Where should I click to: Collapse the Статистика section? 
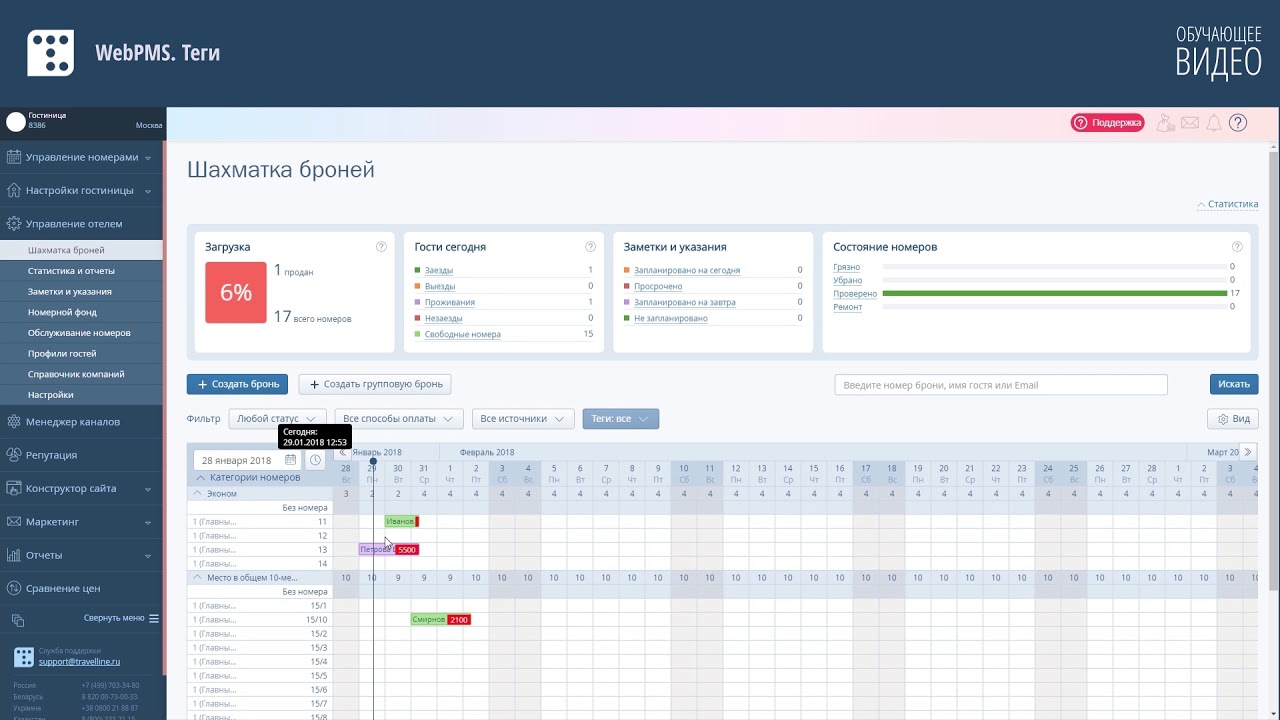click(x=1227, y=204)
